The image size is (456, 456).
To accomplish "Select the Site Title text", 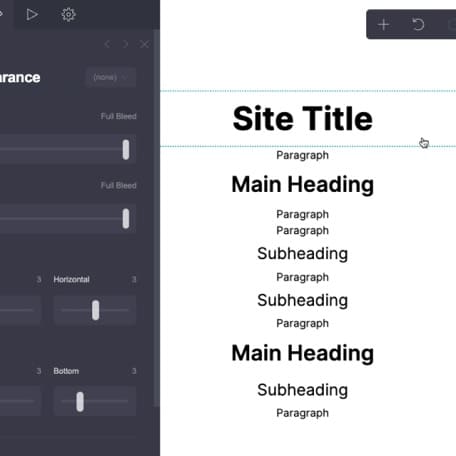I will tap(302, 119).
